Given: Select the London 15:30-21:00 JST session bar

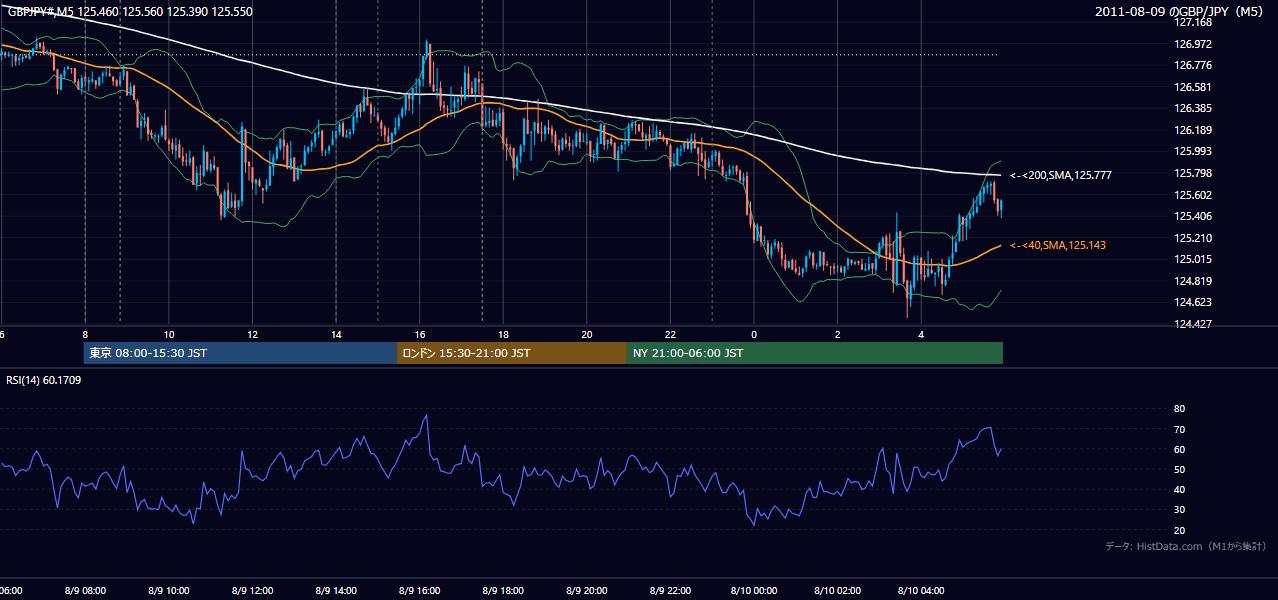Looking at the screenshot, I should (x=512, y=353).
